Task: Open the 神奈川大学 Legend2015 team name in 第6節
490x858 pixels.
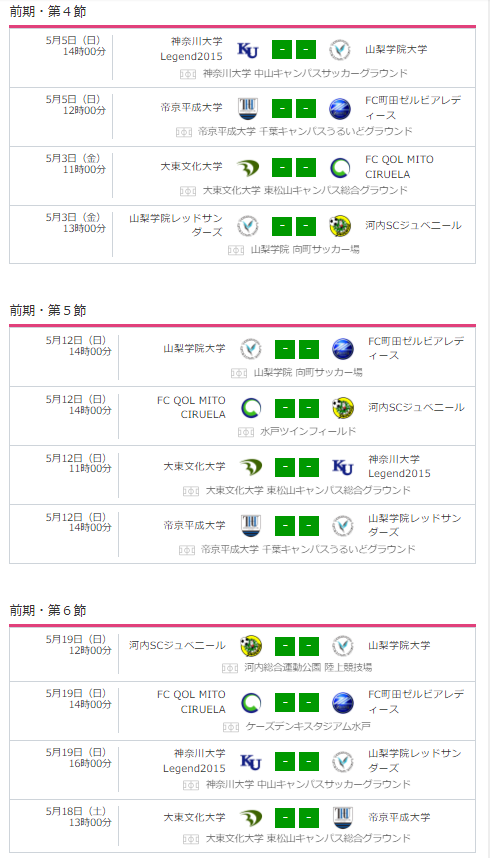Action: tap(194, 761)
